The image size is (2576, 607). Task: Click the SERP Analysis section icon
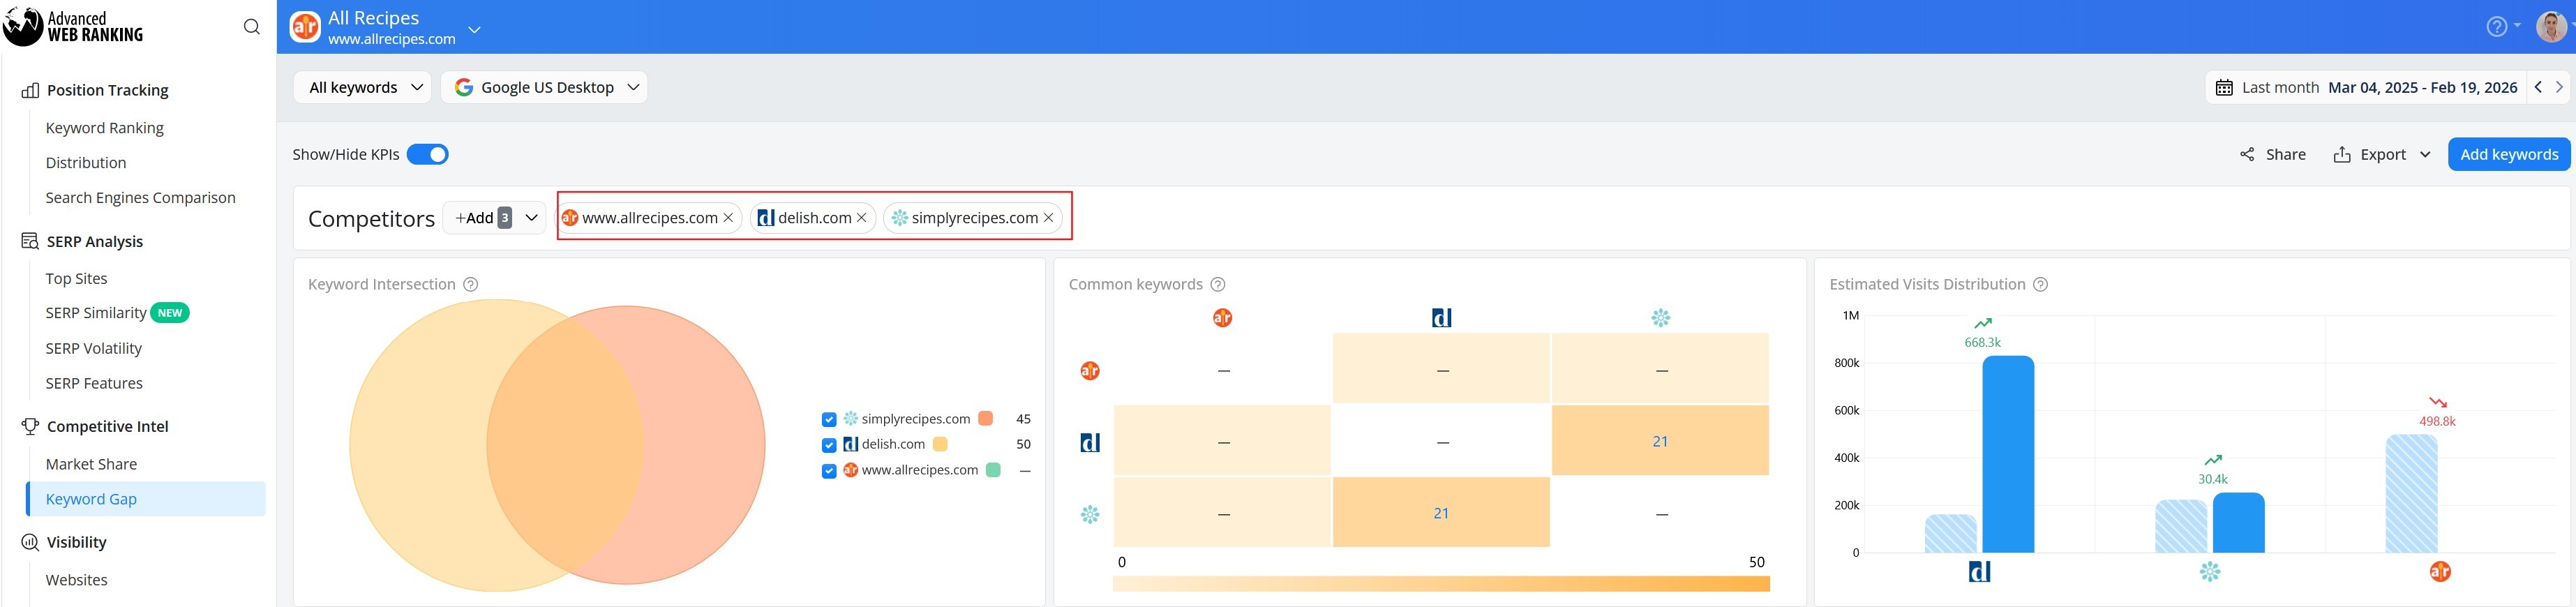30,241
